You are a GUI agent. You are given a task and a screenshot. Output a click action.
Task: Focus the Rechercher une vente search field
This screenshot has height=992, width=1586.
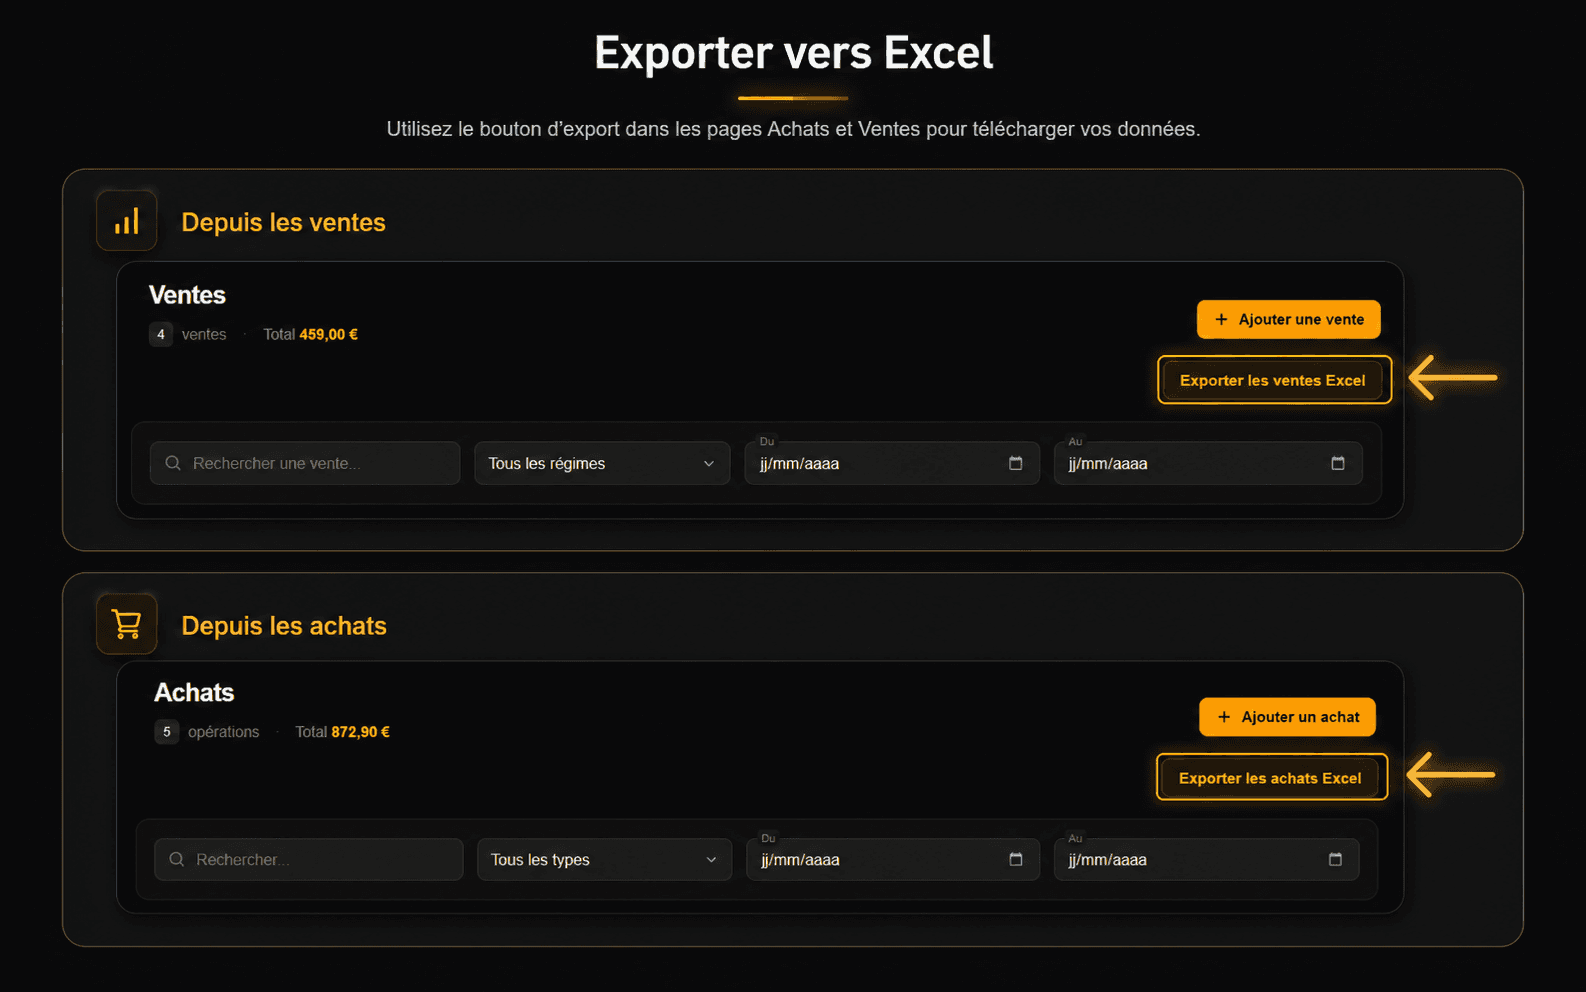tap(305, 463)
